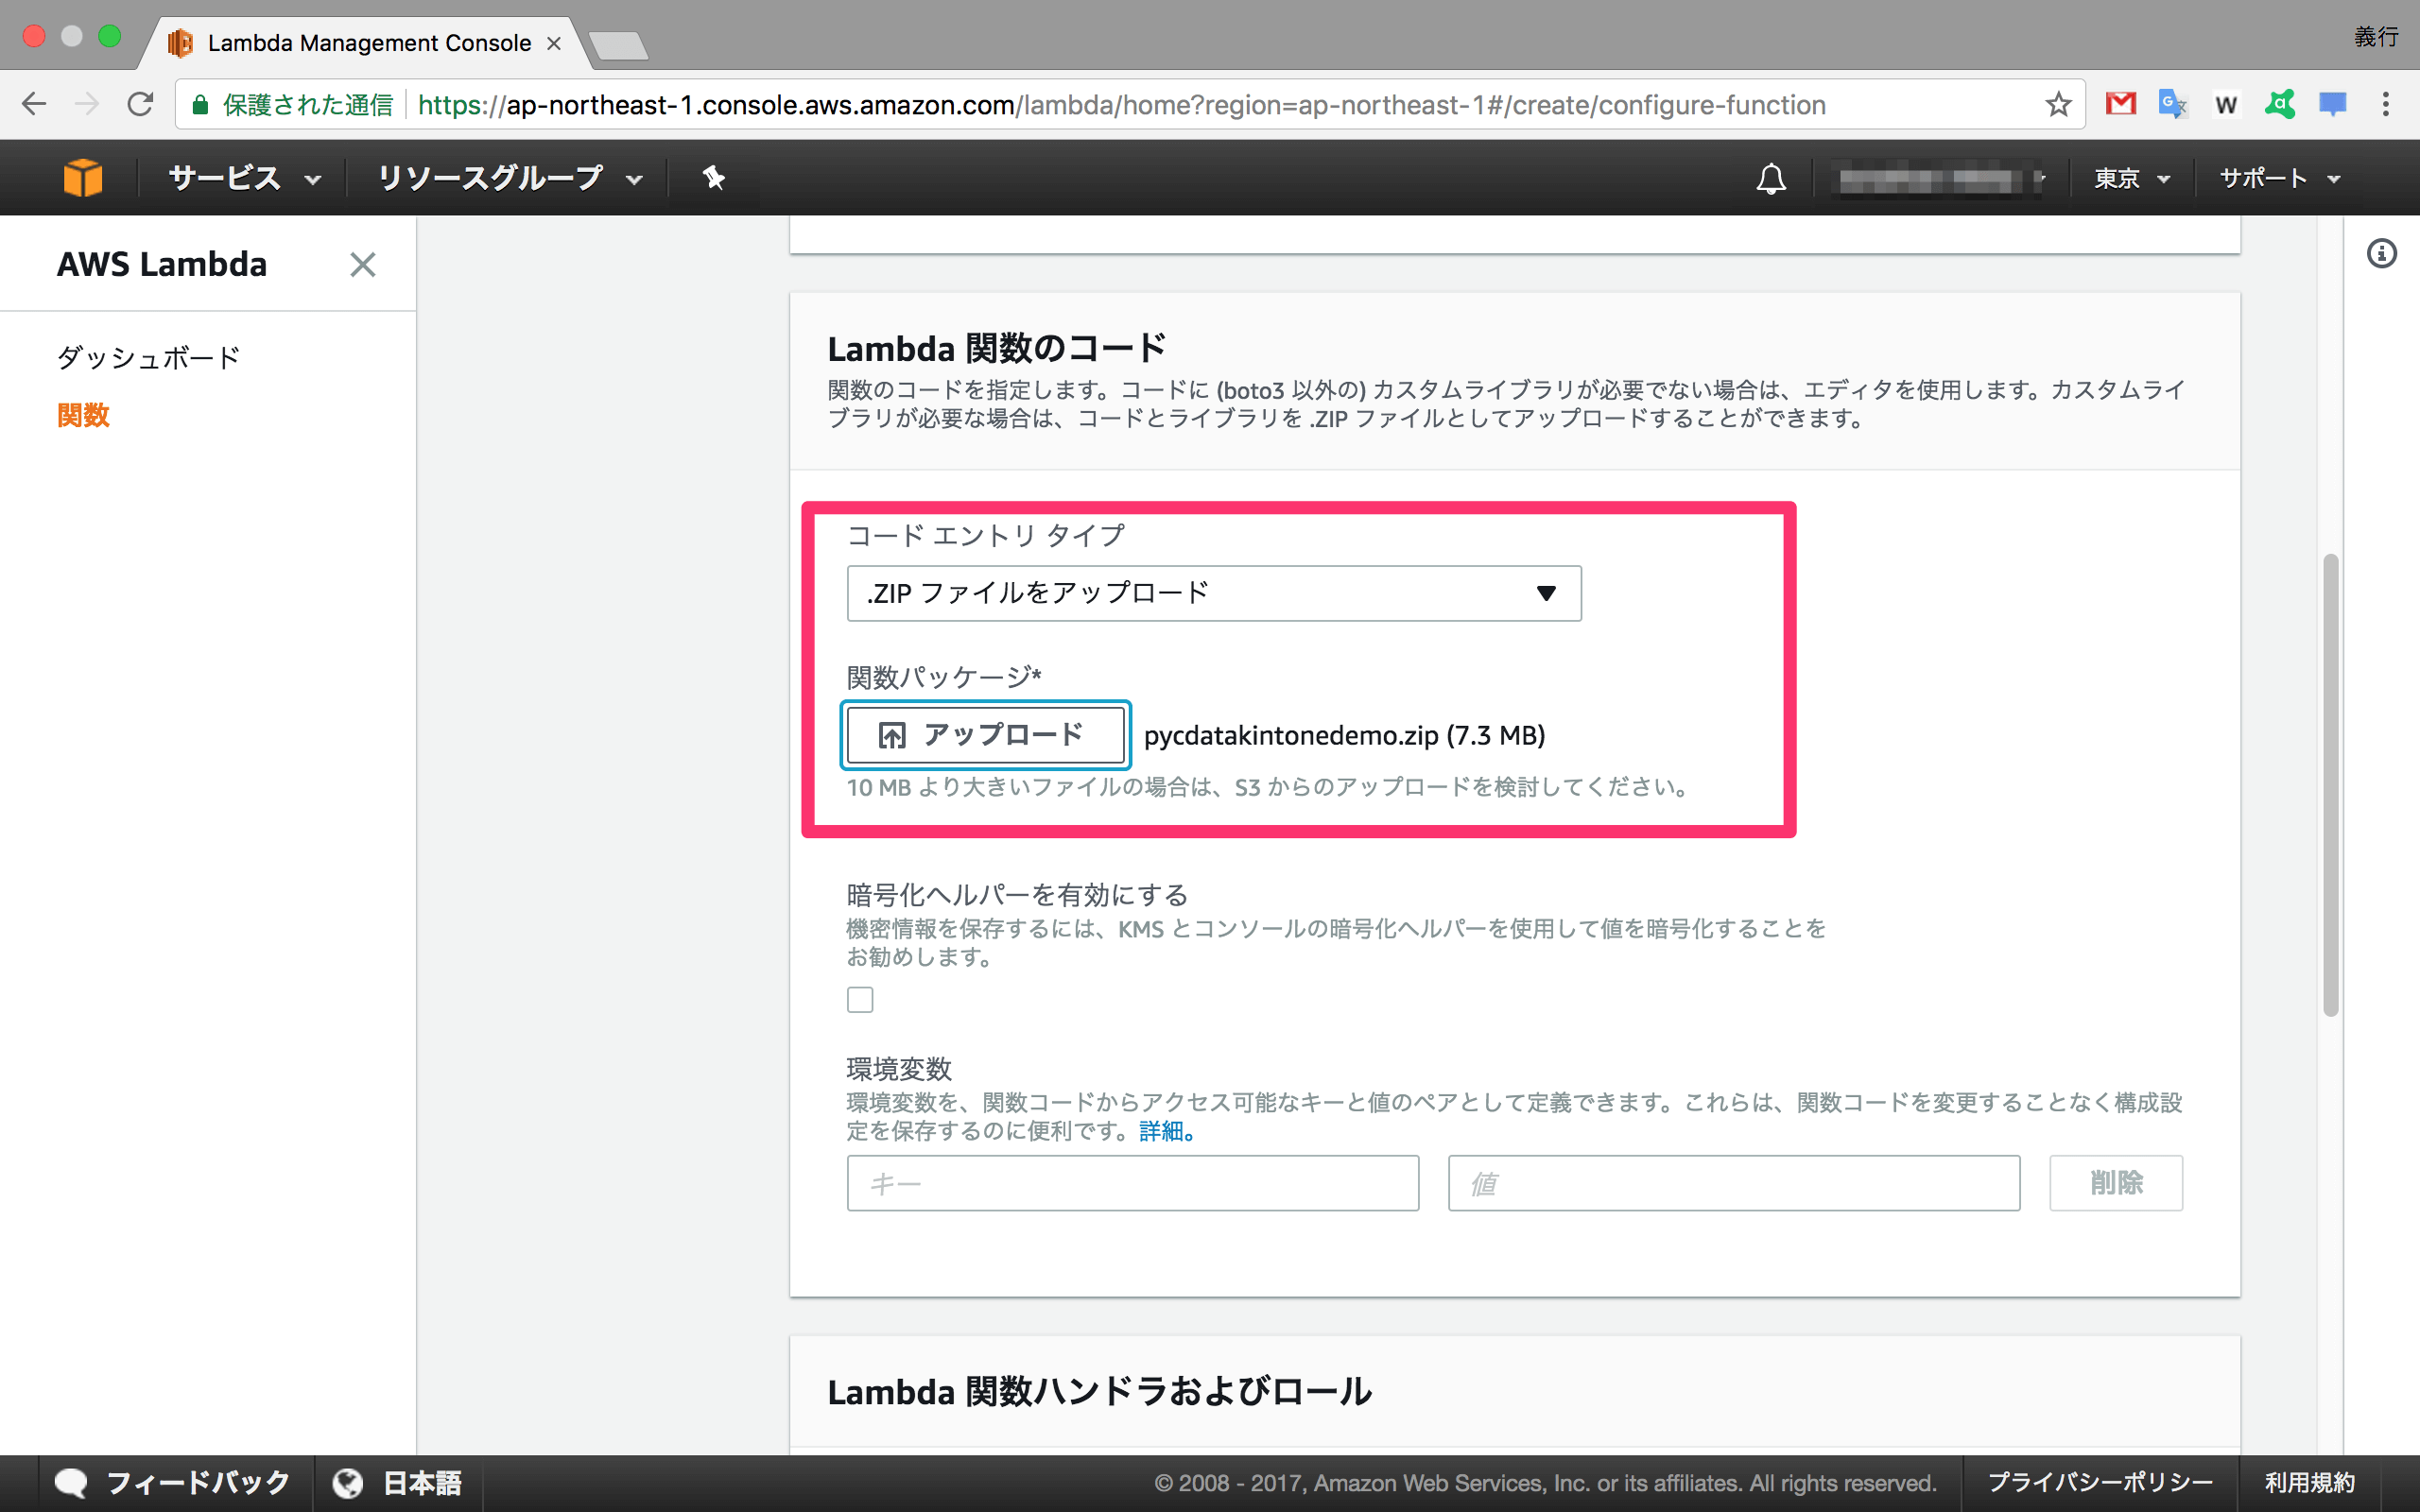2420x1512 pixels.
Task: Bookmark page with the star icon
Action: pyautogui.click(x=2058, y=105)
